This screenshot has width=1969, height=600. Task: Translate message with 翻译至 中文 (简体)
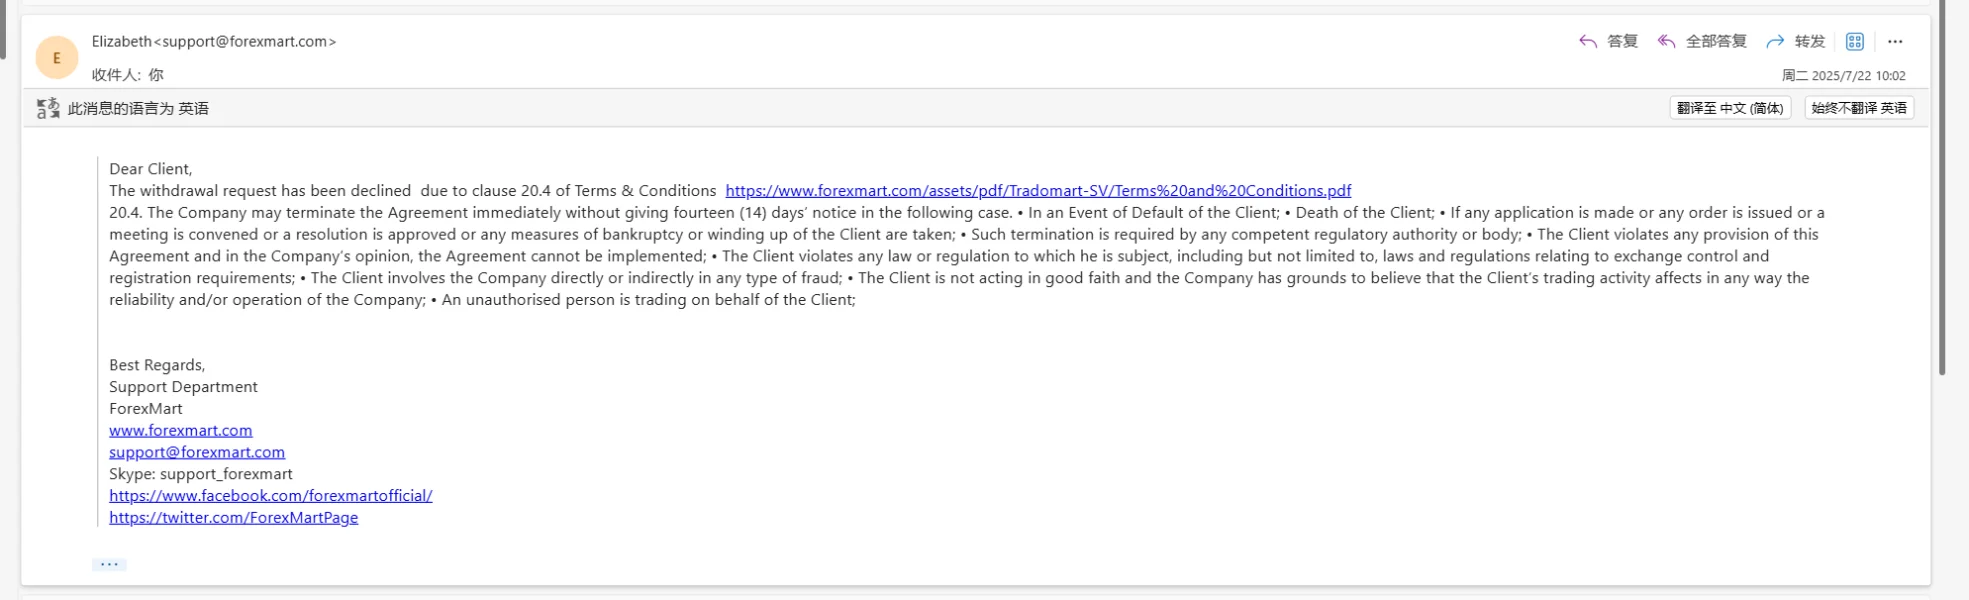click(1730, 108)
